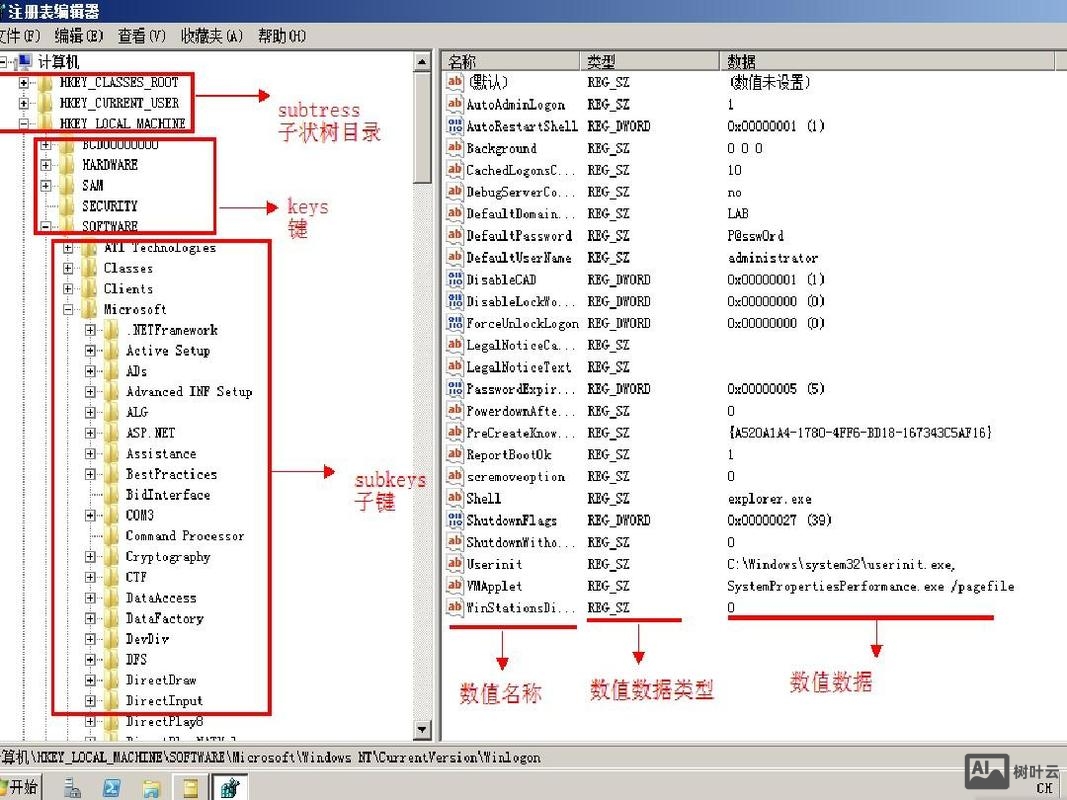This screenshot has height=800, width=1067.
Task: Open Server Manager from the taskbar
Action: [x=72, y=788]
